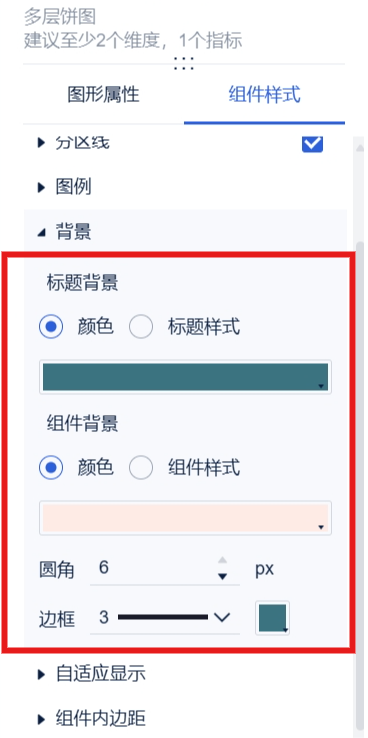Viewport: 368px width, 738px height.
Task: Uncheck the 分区线 checkbox
Action: (x=312, y=144)
